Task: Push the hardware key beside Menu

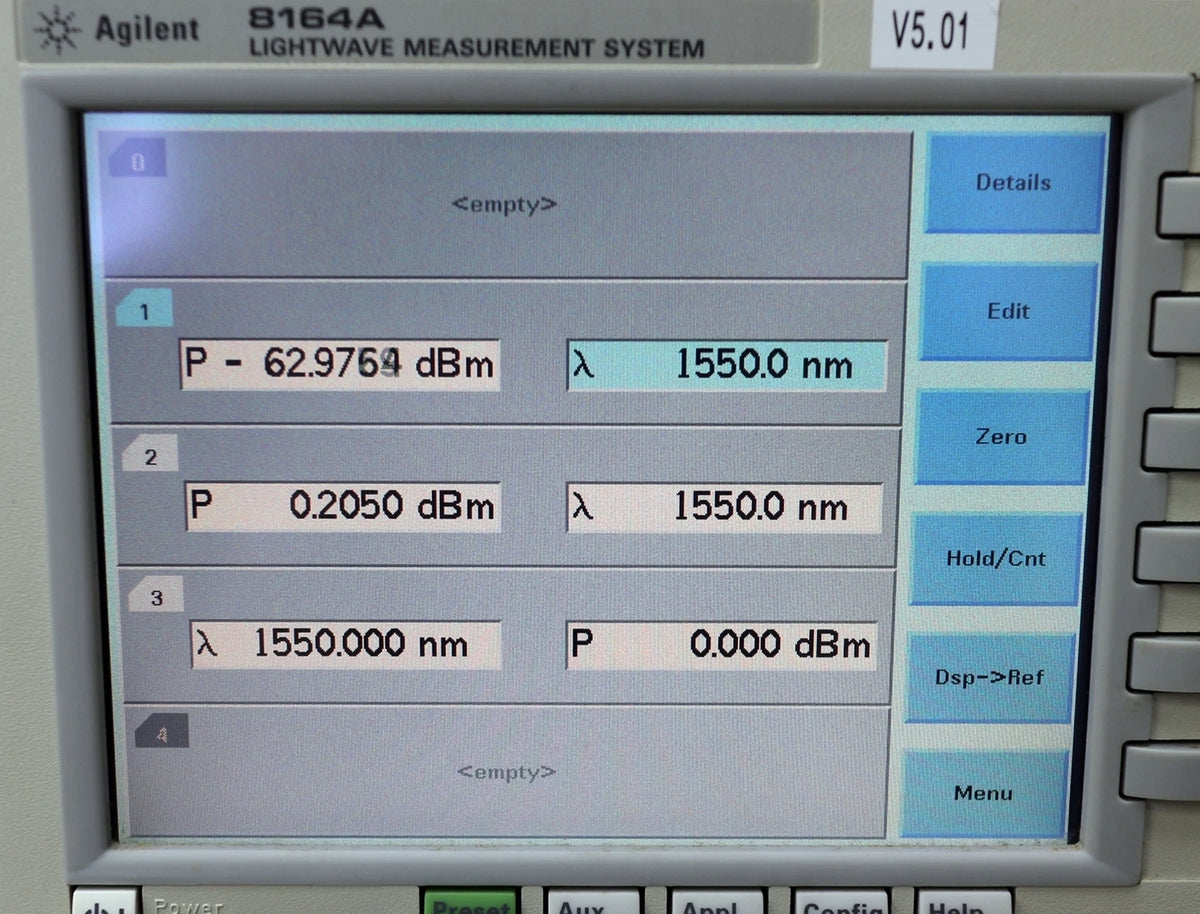Action: (x=1160, y=771)
